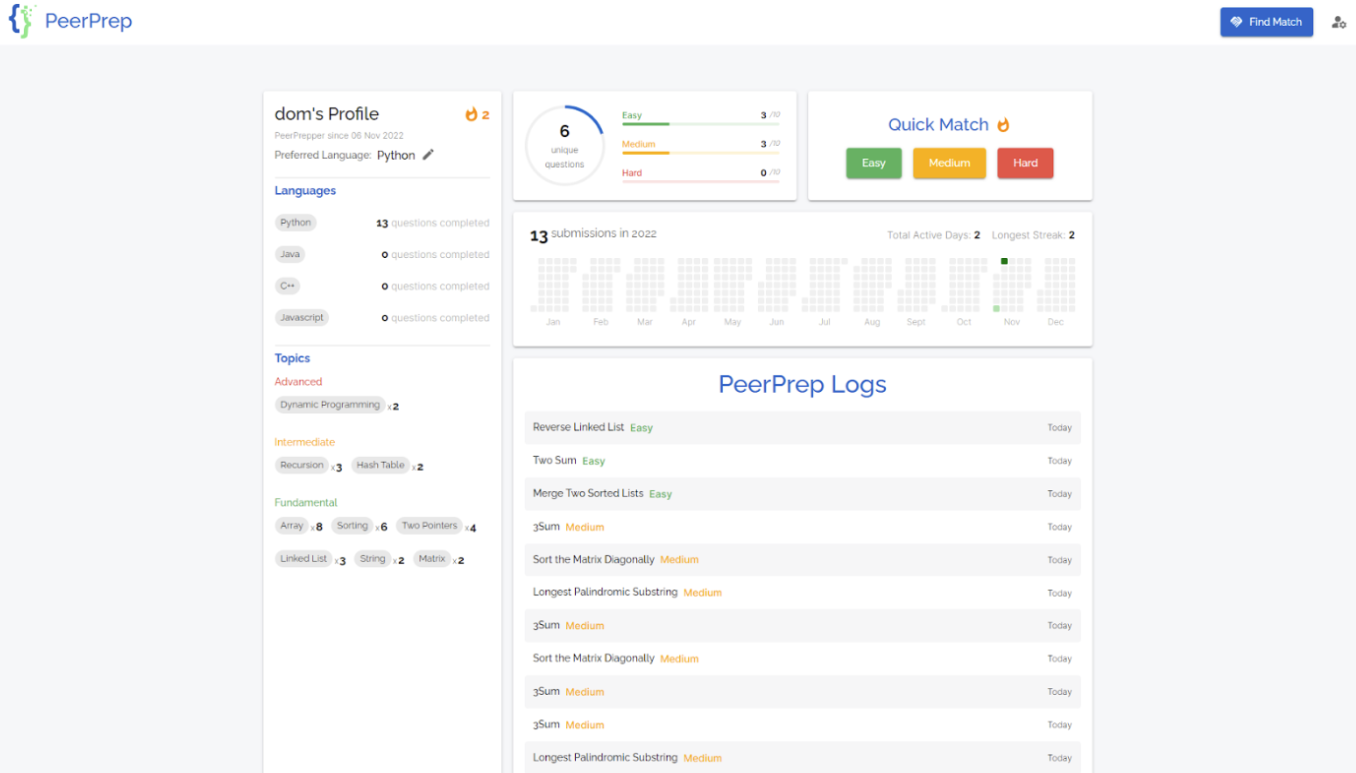Click the 'PeerPrepper since 06 Nov 2022' text

click(x=339, y=135)
